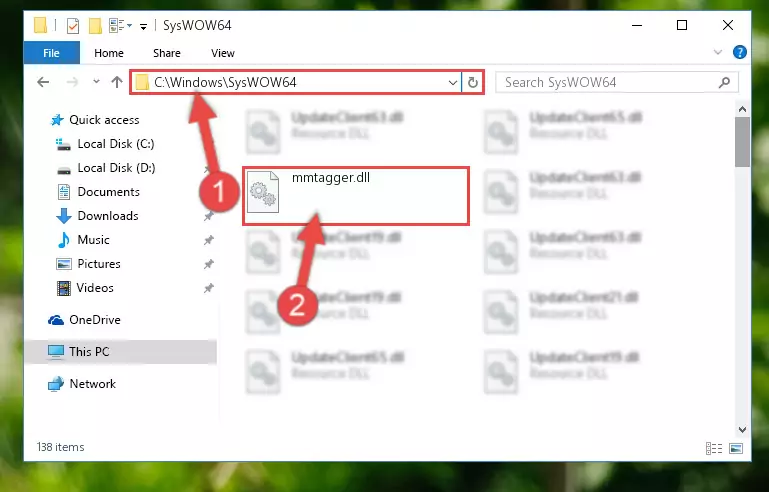Click the Documents icon in sidebar

[64, 192]
